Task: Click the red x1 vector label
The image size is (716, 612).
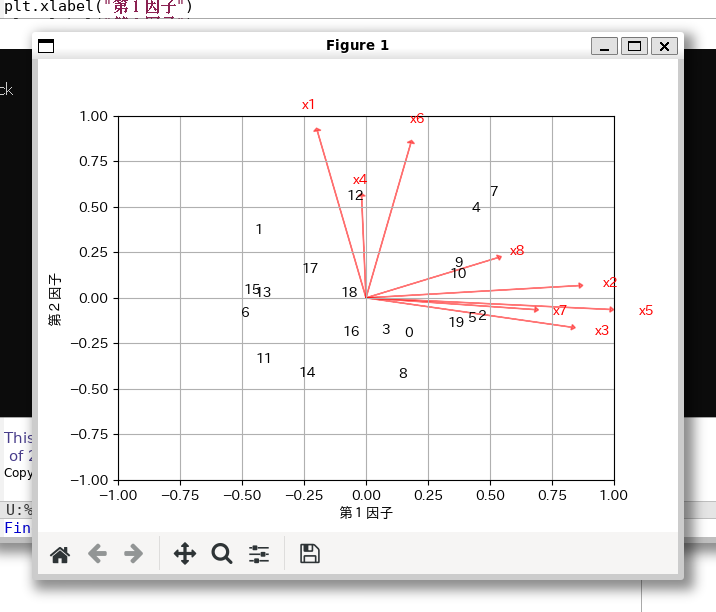Action: click(x=308, y=105)
